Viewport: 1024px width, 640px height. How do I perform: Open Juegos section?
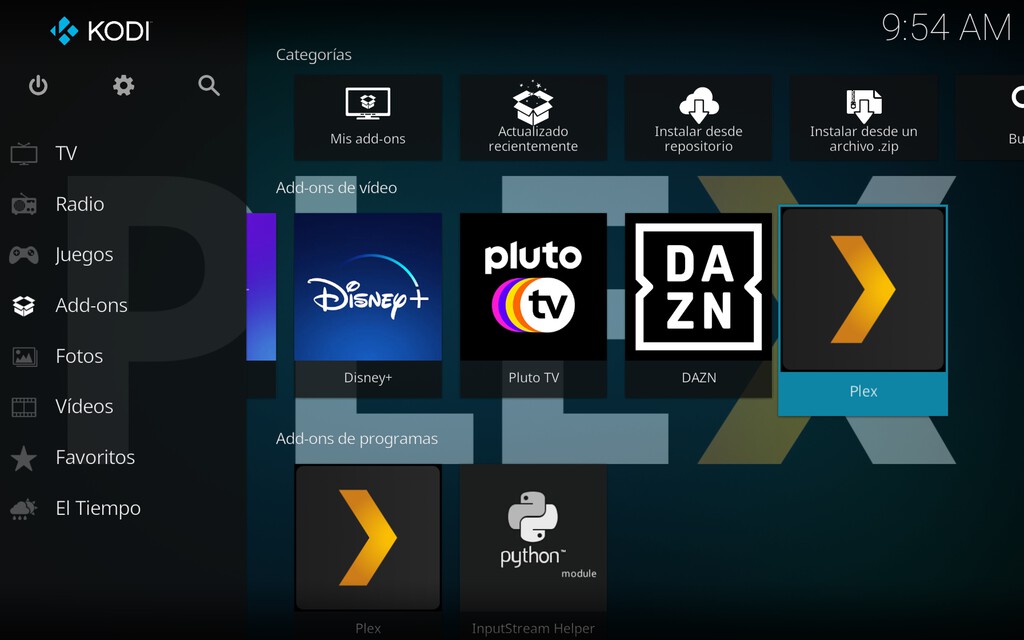84,255
